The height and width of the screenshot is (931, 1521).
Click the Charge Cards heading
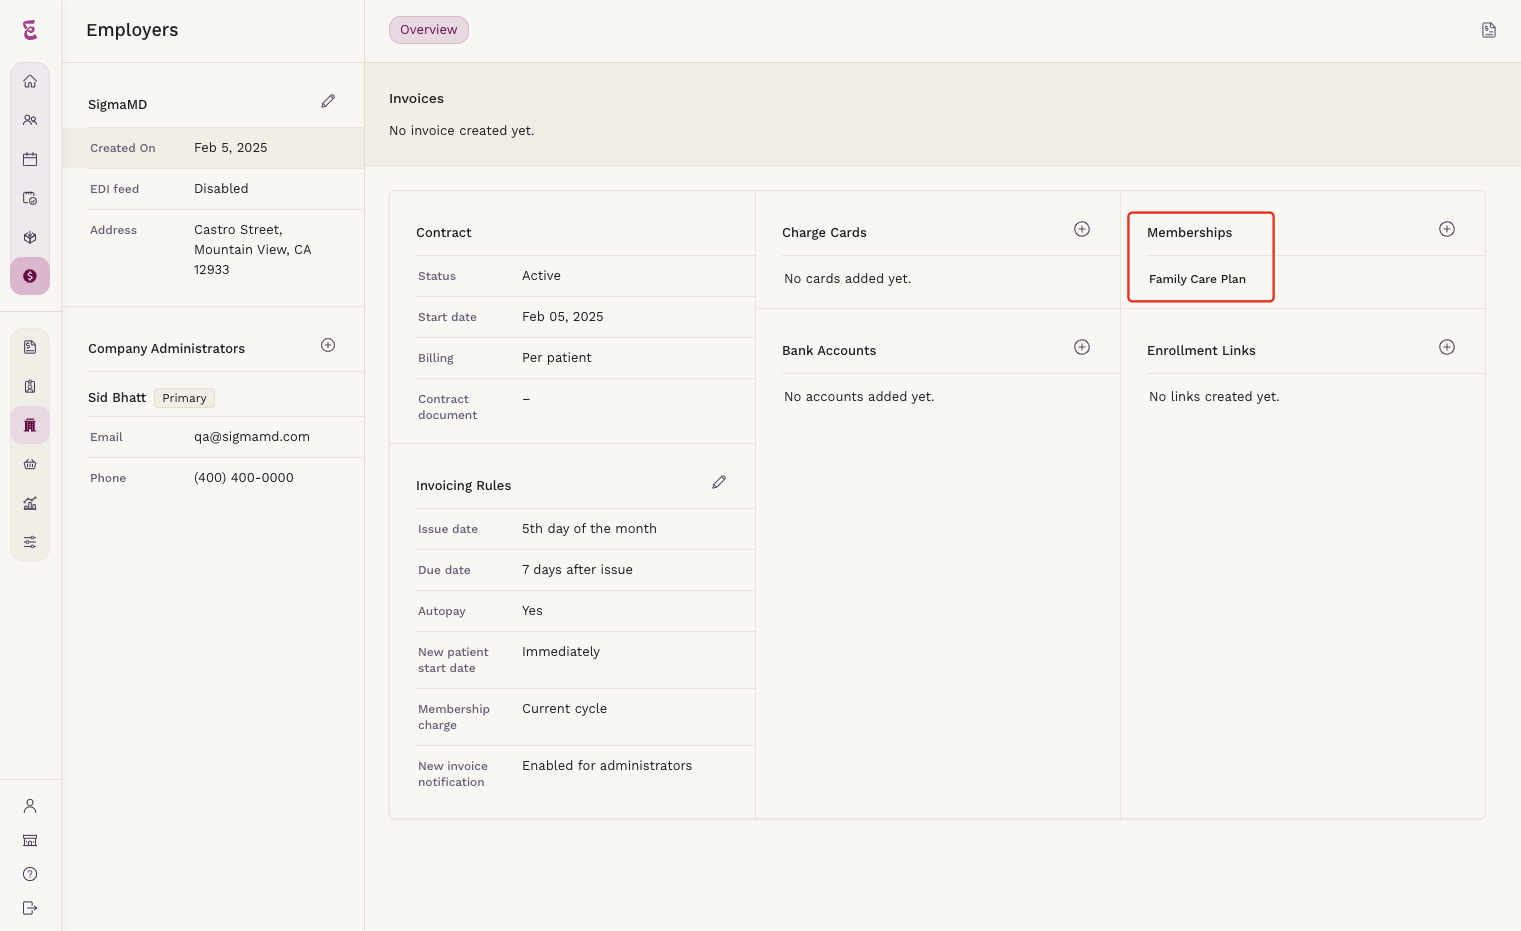824,233
